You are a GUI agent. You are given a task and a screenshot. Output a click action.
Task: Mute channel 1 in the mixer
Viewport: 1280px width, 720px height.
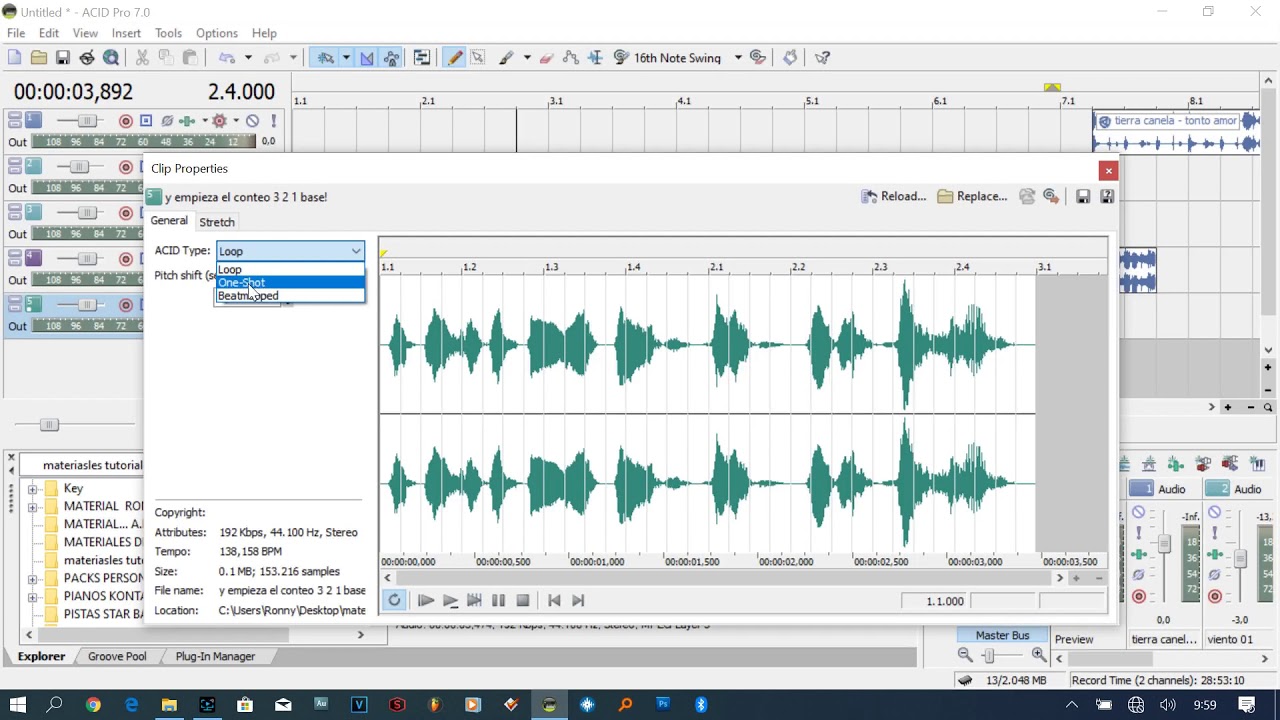(x=1138, y=513)
